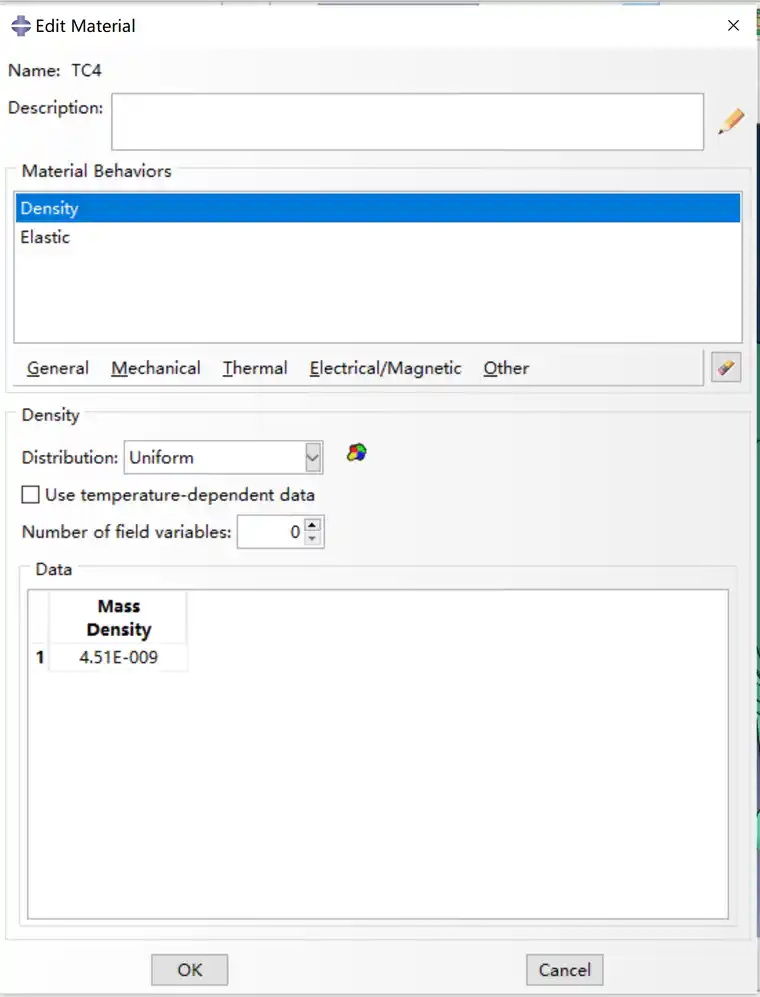Increase the number of field variables
The image size is (760, 997).
click(x=312, y=525)
